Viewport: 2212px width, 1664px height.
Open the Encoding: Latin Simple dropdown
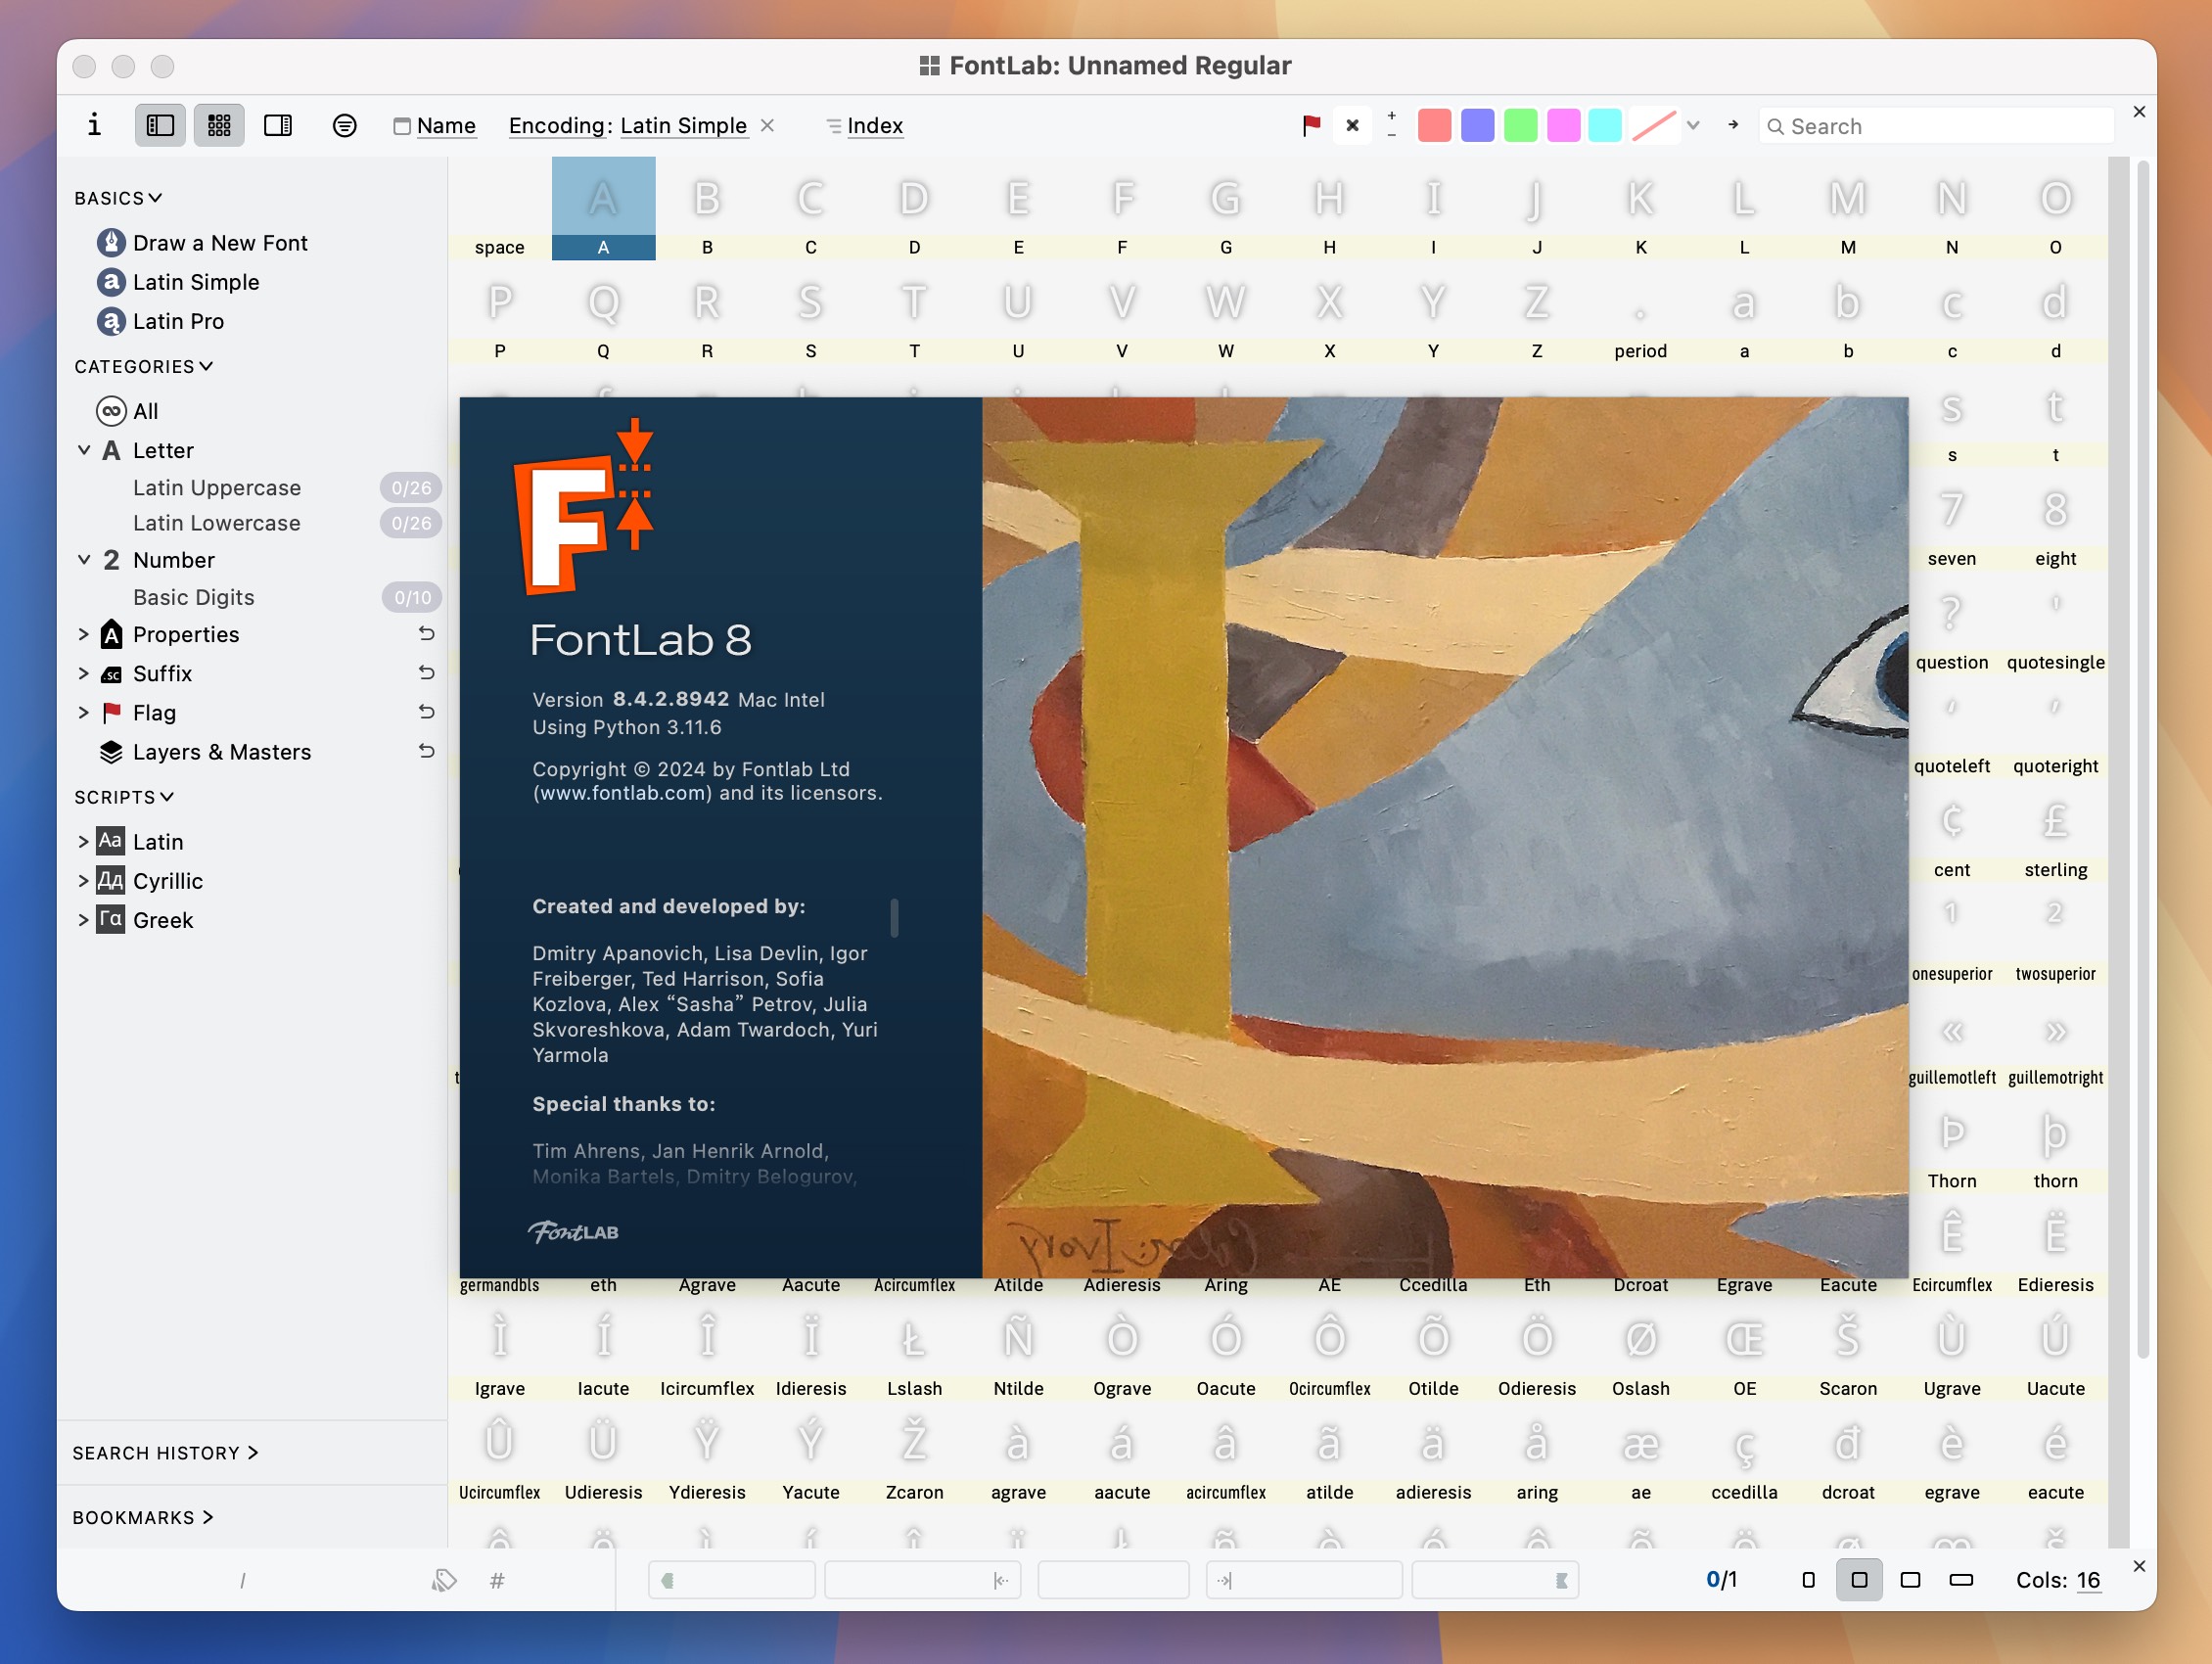[x=628, y=125]
